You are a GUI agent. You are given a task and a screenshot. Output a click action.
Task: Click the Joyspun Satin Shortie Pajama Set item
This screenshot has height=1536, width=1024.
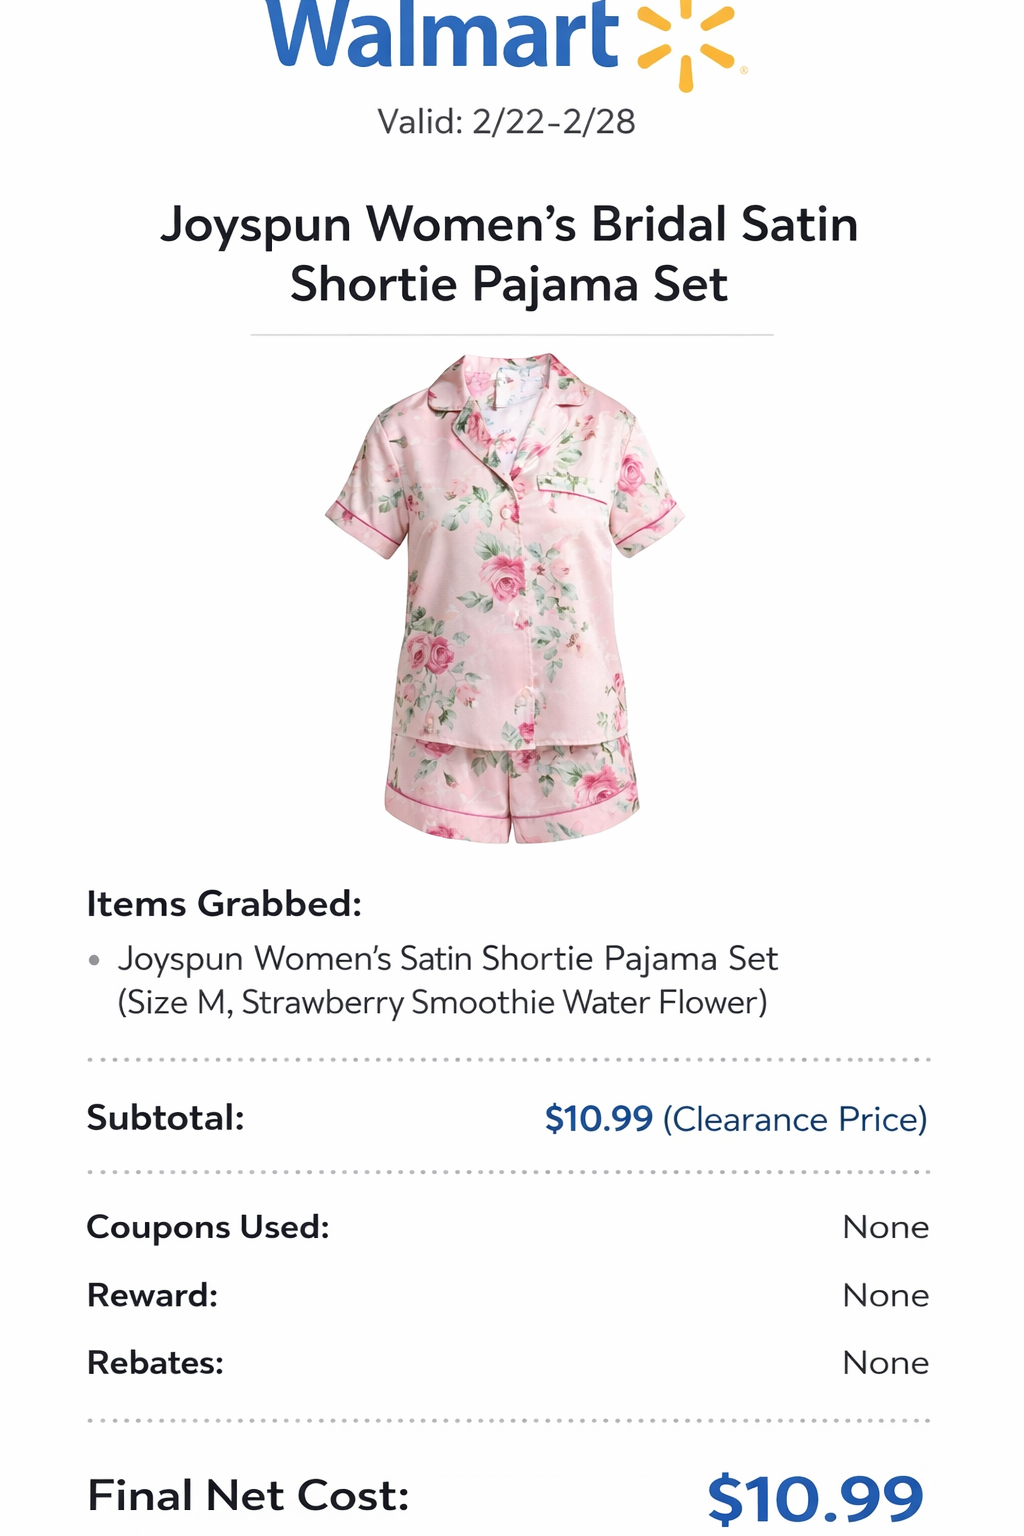point(448,959)
